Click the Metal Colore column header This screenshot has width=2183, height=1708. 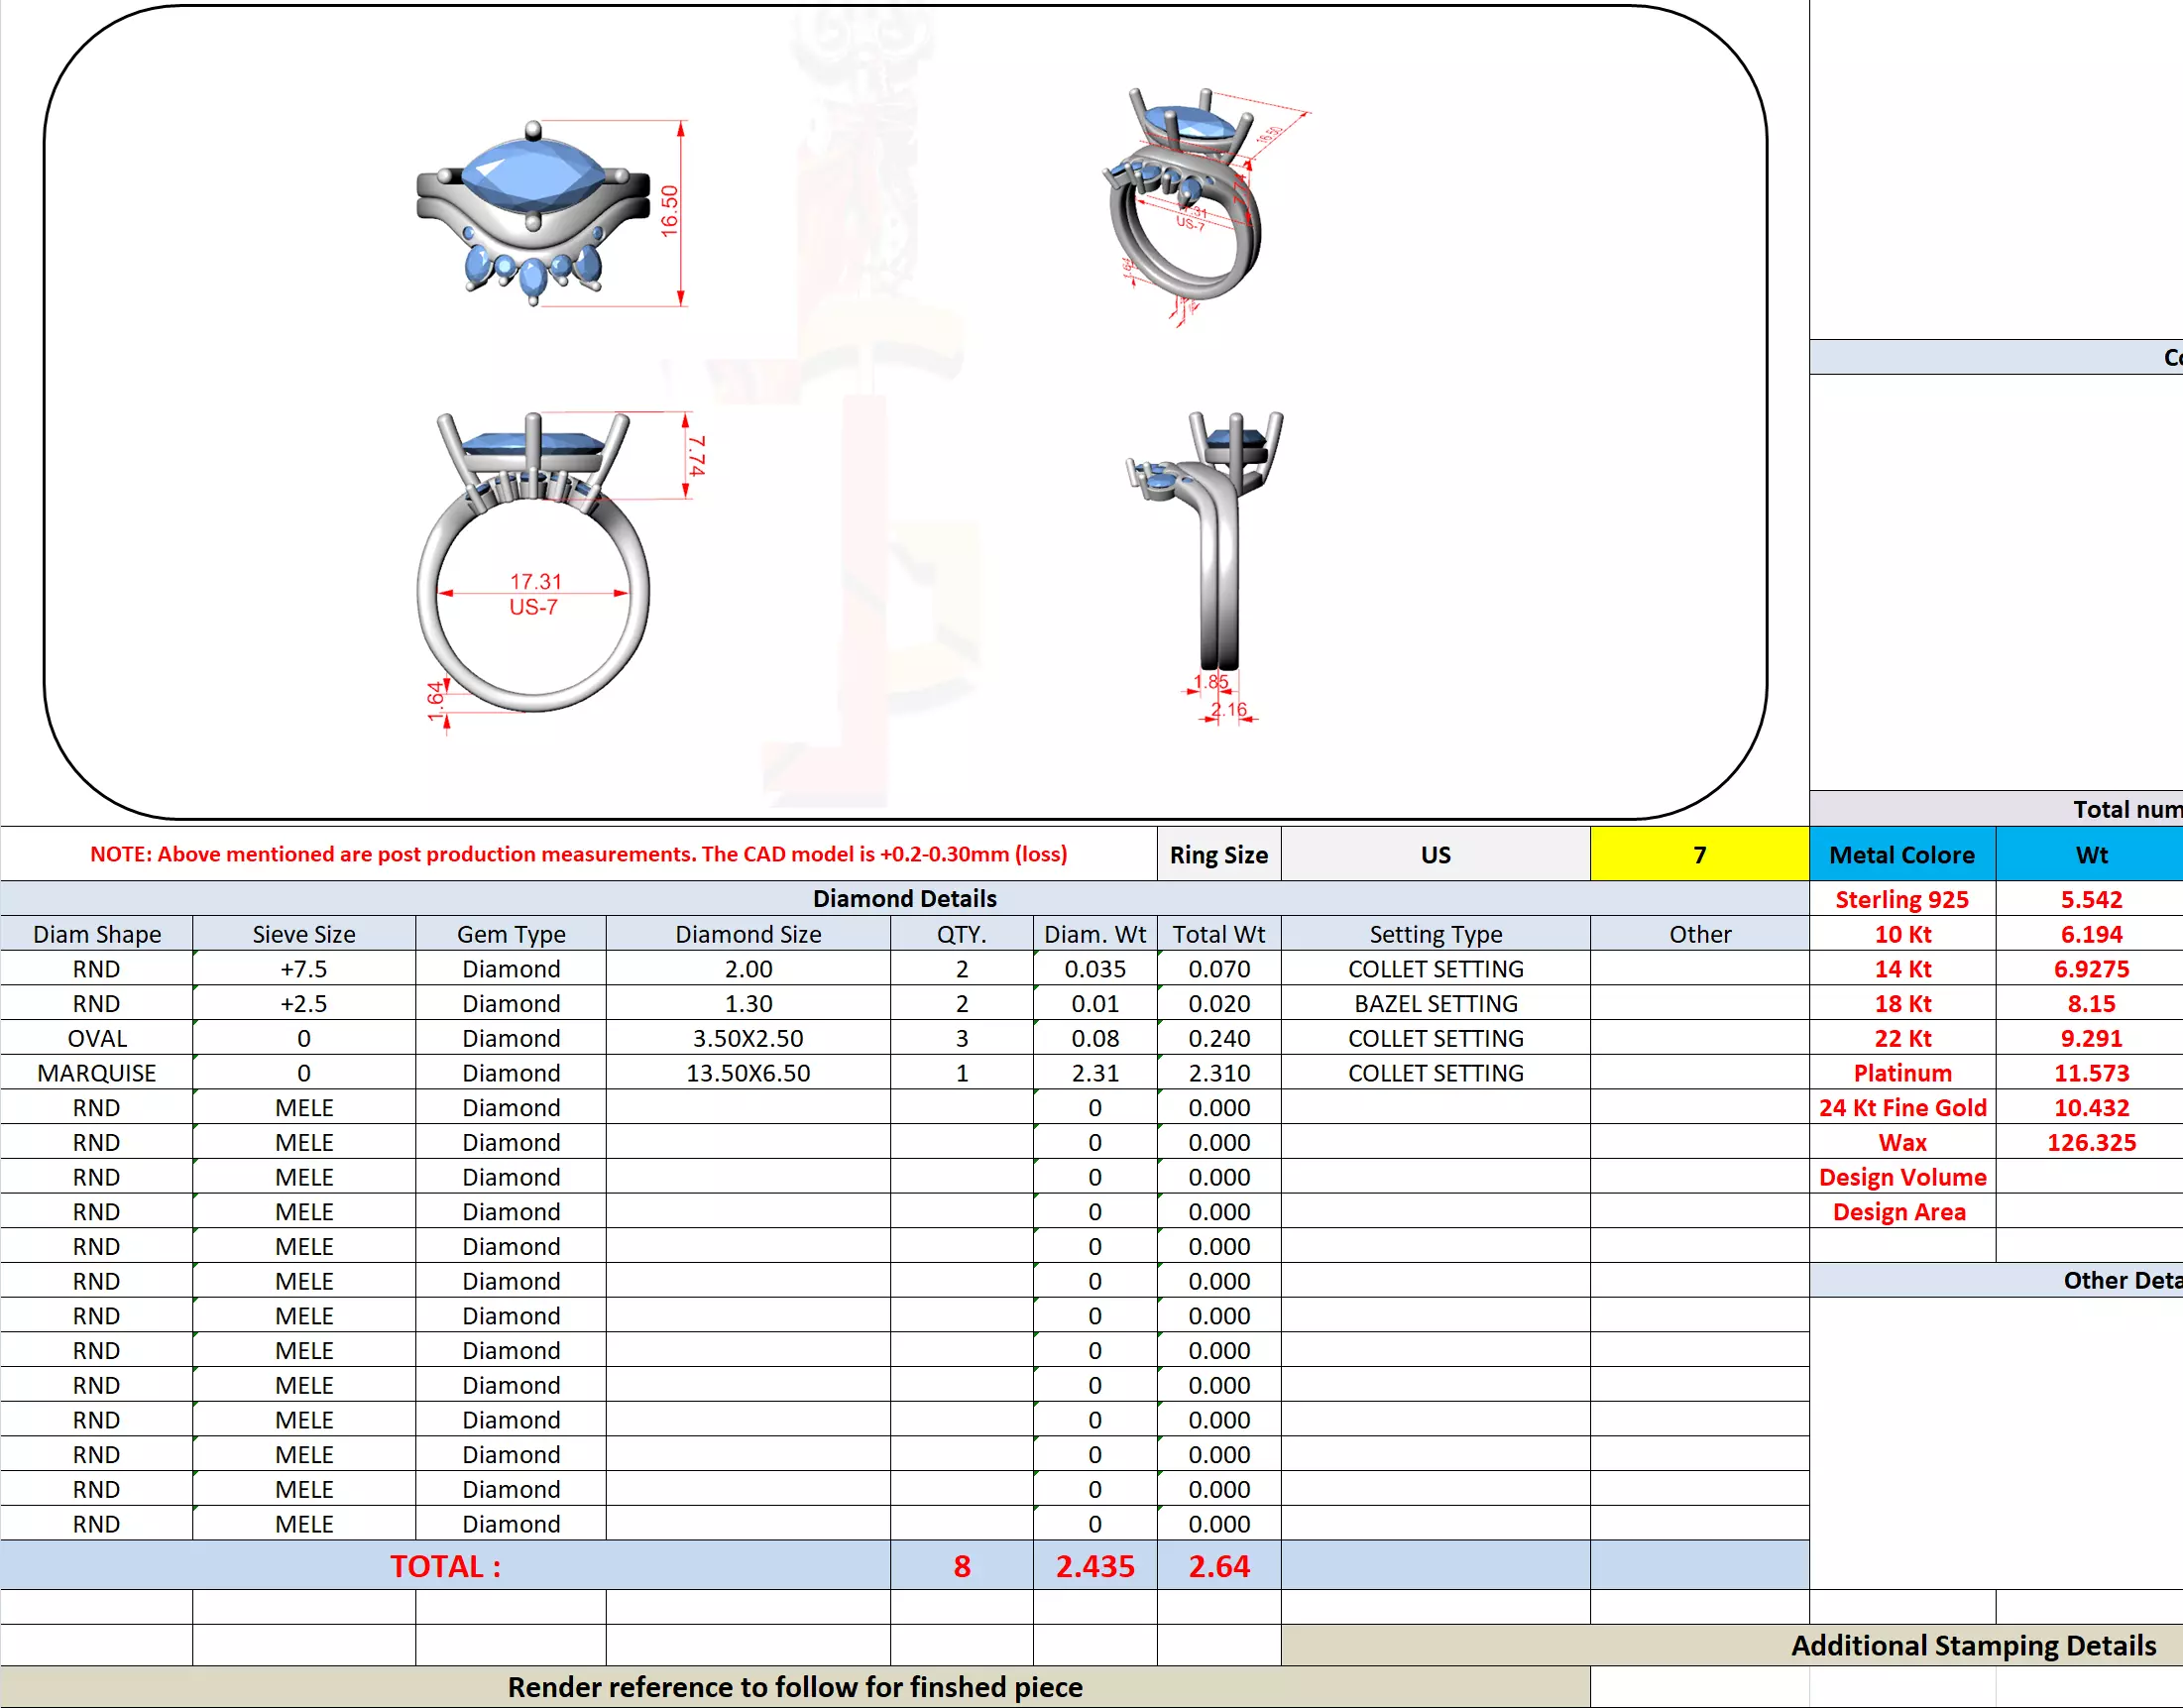click(1901, 854)
